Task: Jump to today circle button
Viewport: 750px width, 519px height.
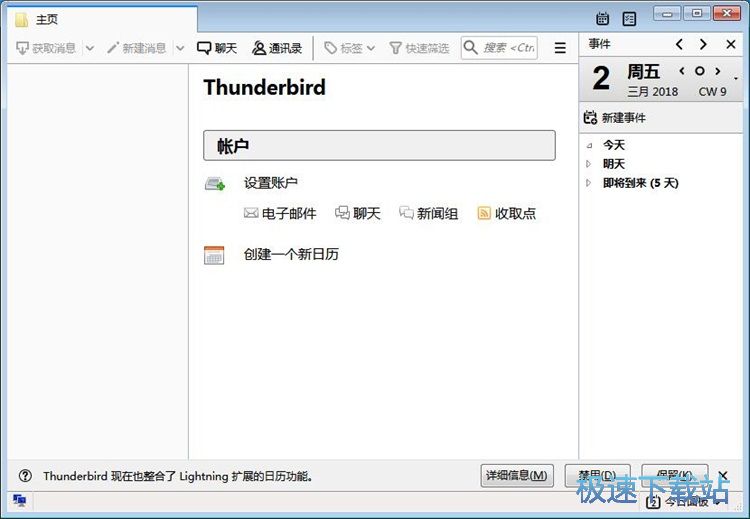Action: [x=700, y=71]
